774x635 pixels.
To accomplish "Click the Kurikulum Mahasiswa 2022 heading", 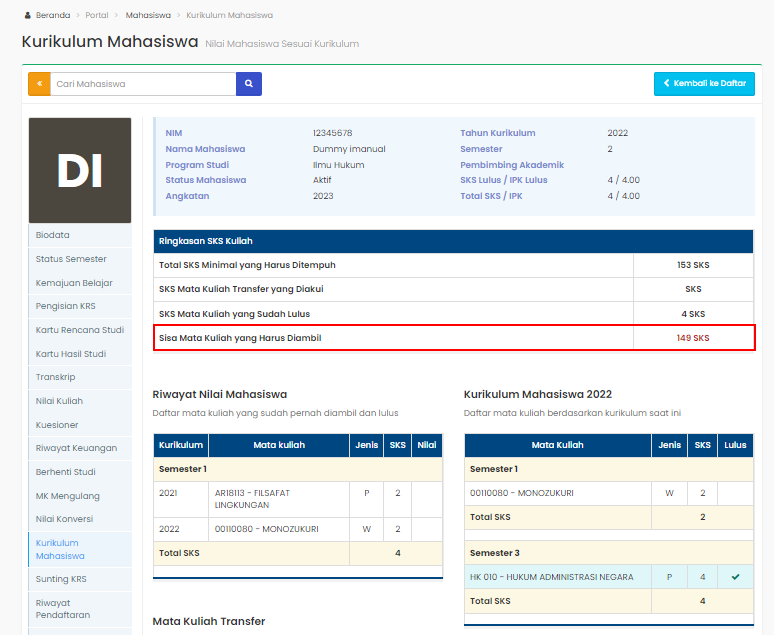I will (538, 395).
